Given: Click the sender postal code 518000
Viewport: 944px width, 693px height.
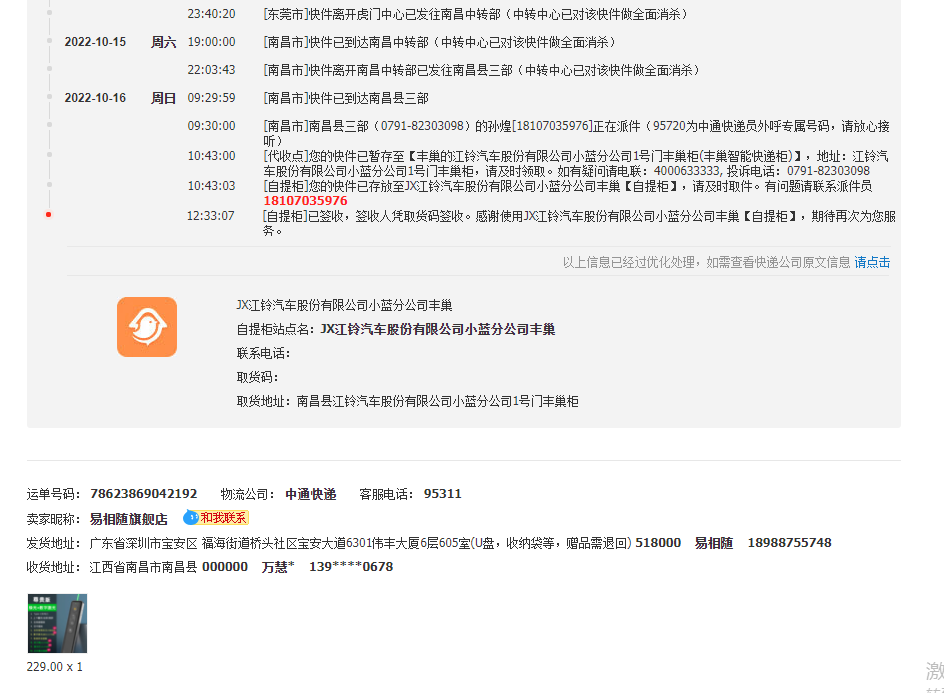Looking at the screenshot, I should click(658, 543).
